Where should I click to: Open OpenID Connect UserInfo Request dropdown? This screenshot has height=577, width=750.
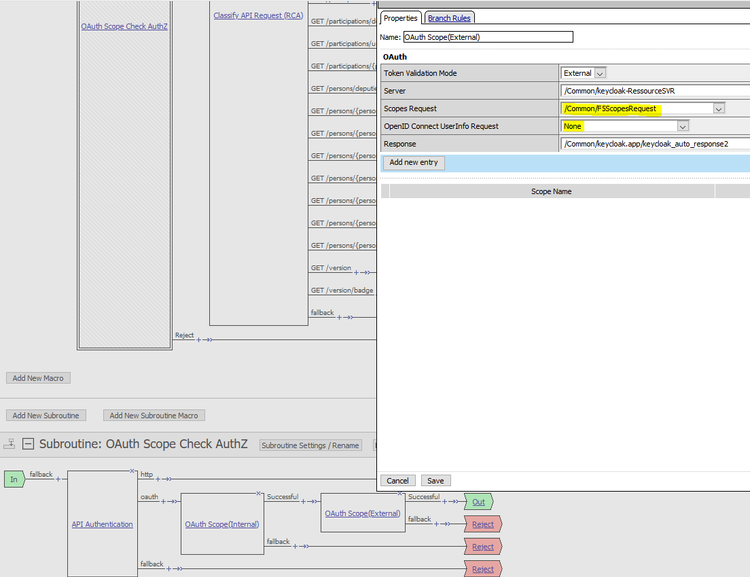(x=682, y=127)
